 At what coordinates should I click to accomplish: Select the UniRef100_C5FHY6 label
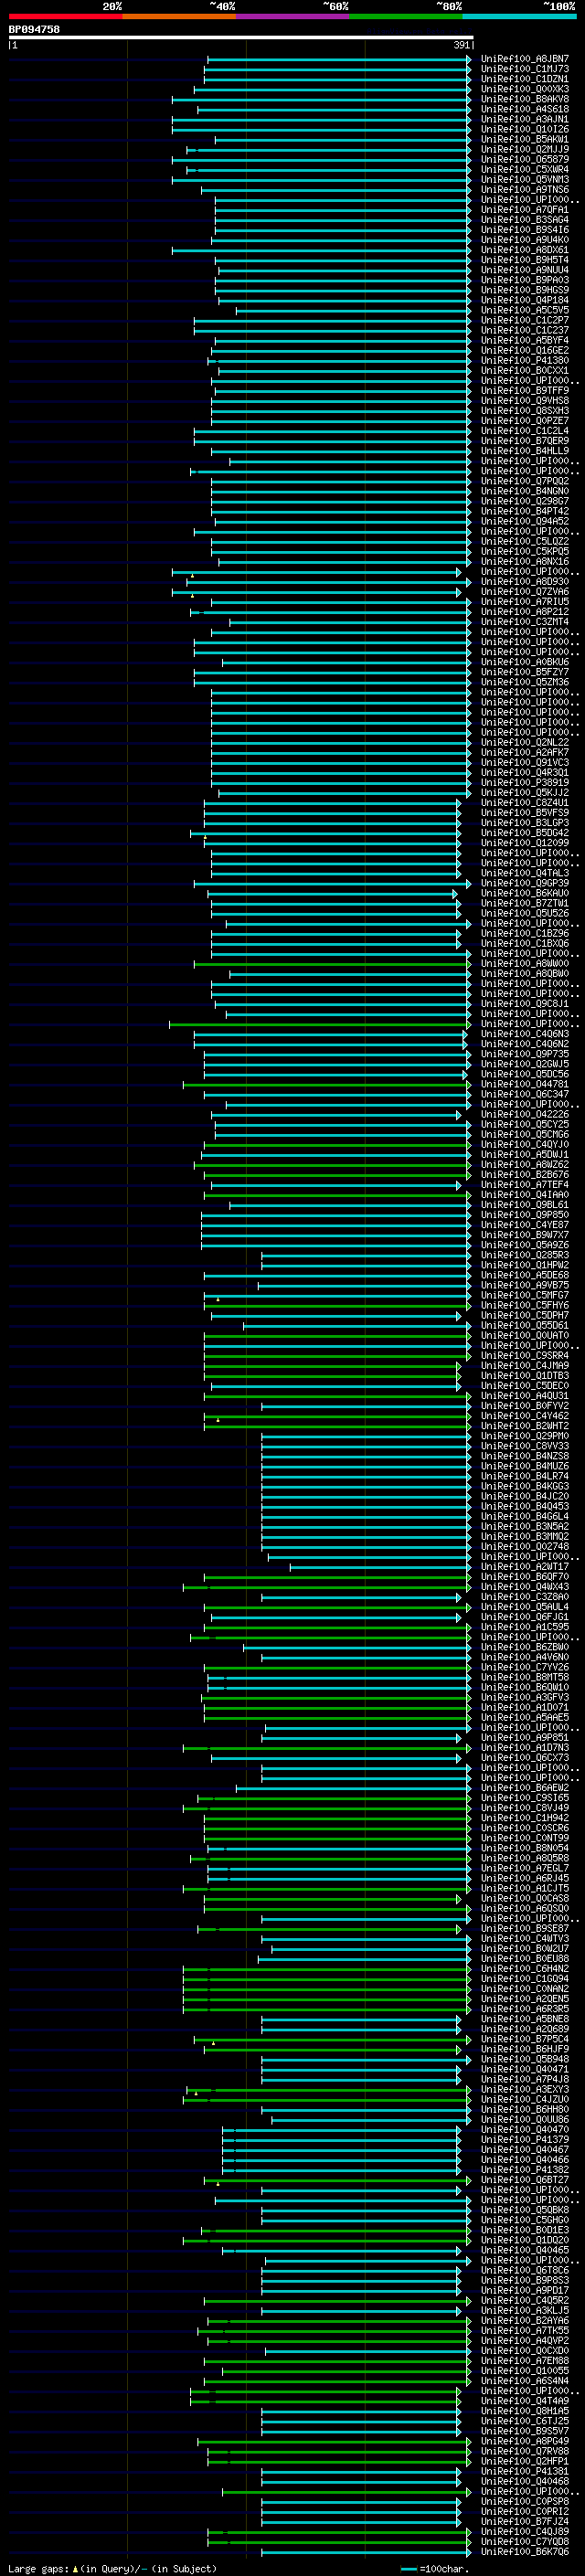coord(525,1305)
